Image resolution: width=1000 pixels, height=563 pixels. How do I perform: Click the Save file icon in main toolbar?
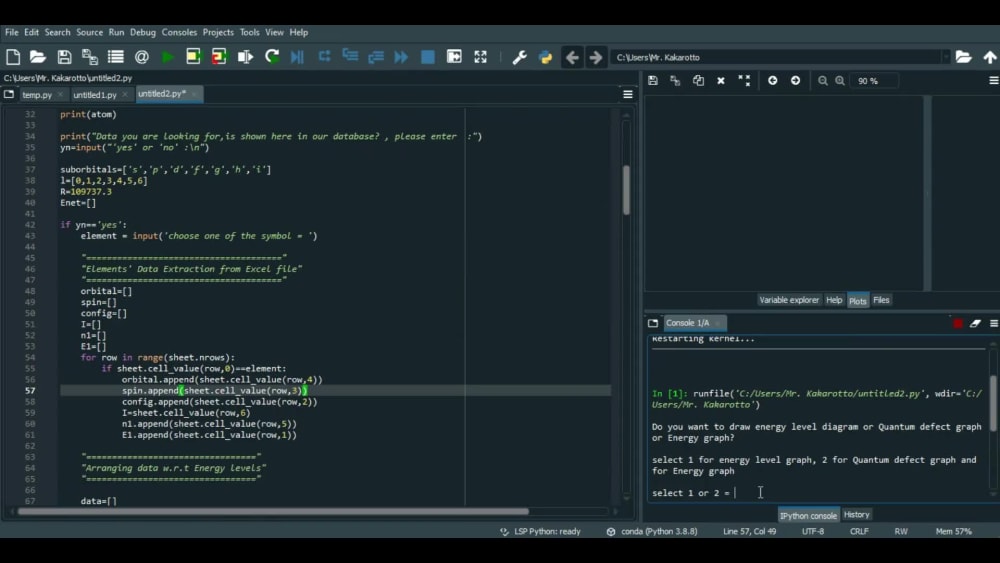point(64,57)
